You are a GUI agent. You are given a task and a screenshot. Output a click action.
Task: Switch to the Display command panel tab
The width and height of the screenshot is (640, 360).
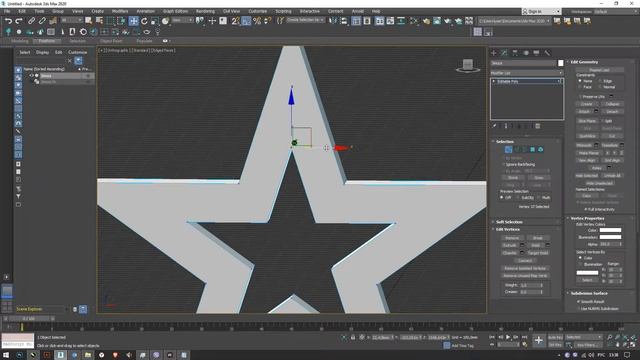pos(536,53)
